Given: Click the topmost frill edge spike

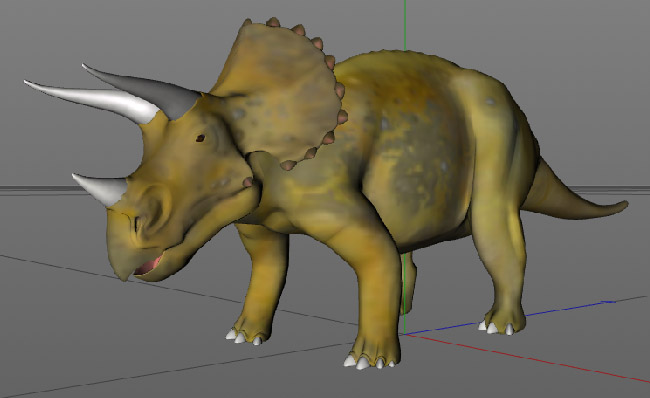Looking at the screenshot, I should point(273,22).
